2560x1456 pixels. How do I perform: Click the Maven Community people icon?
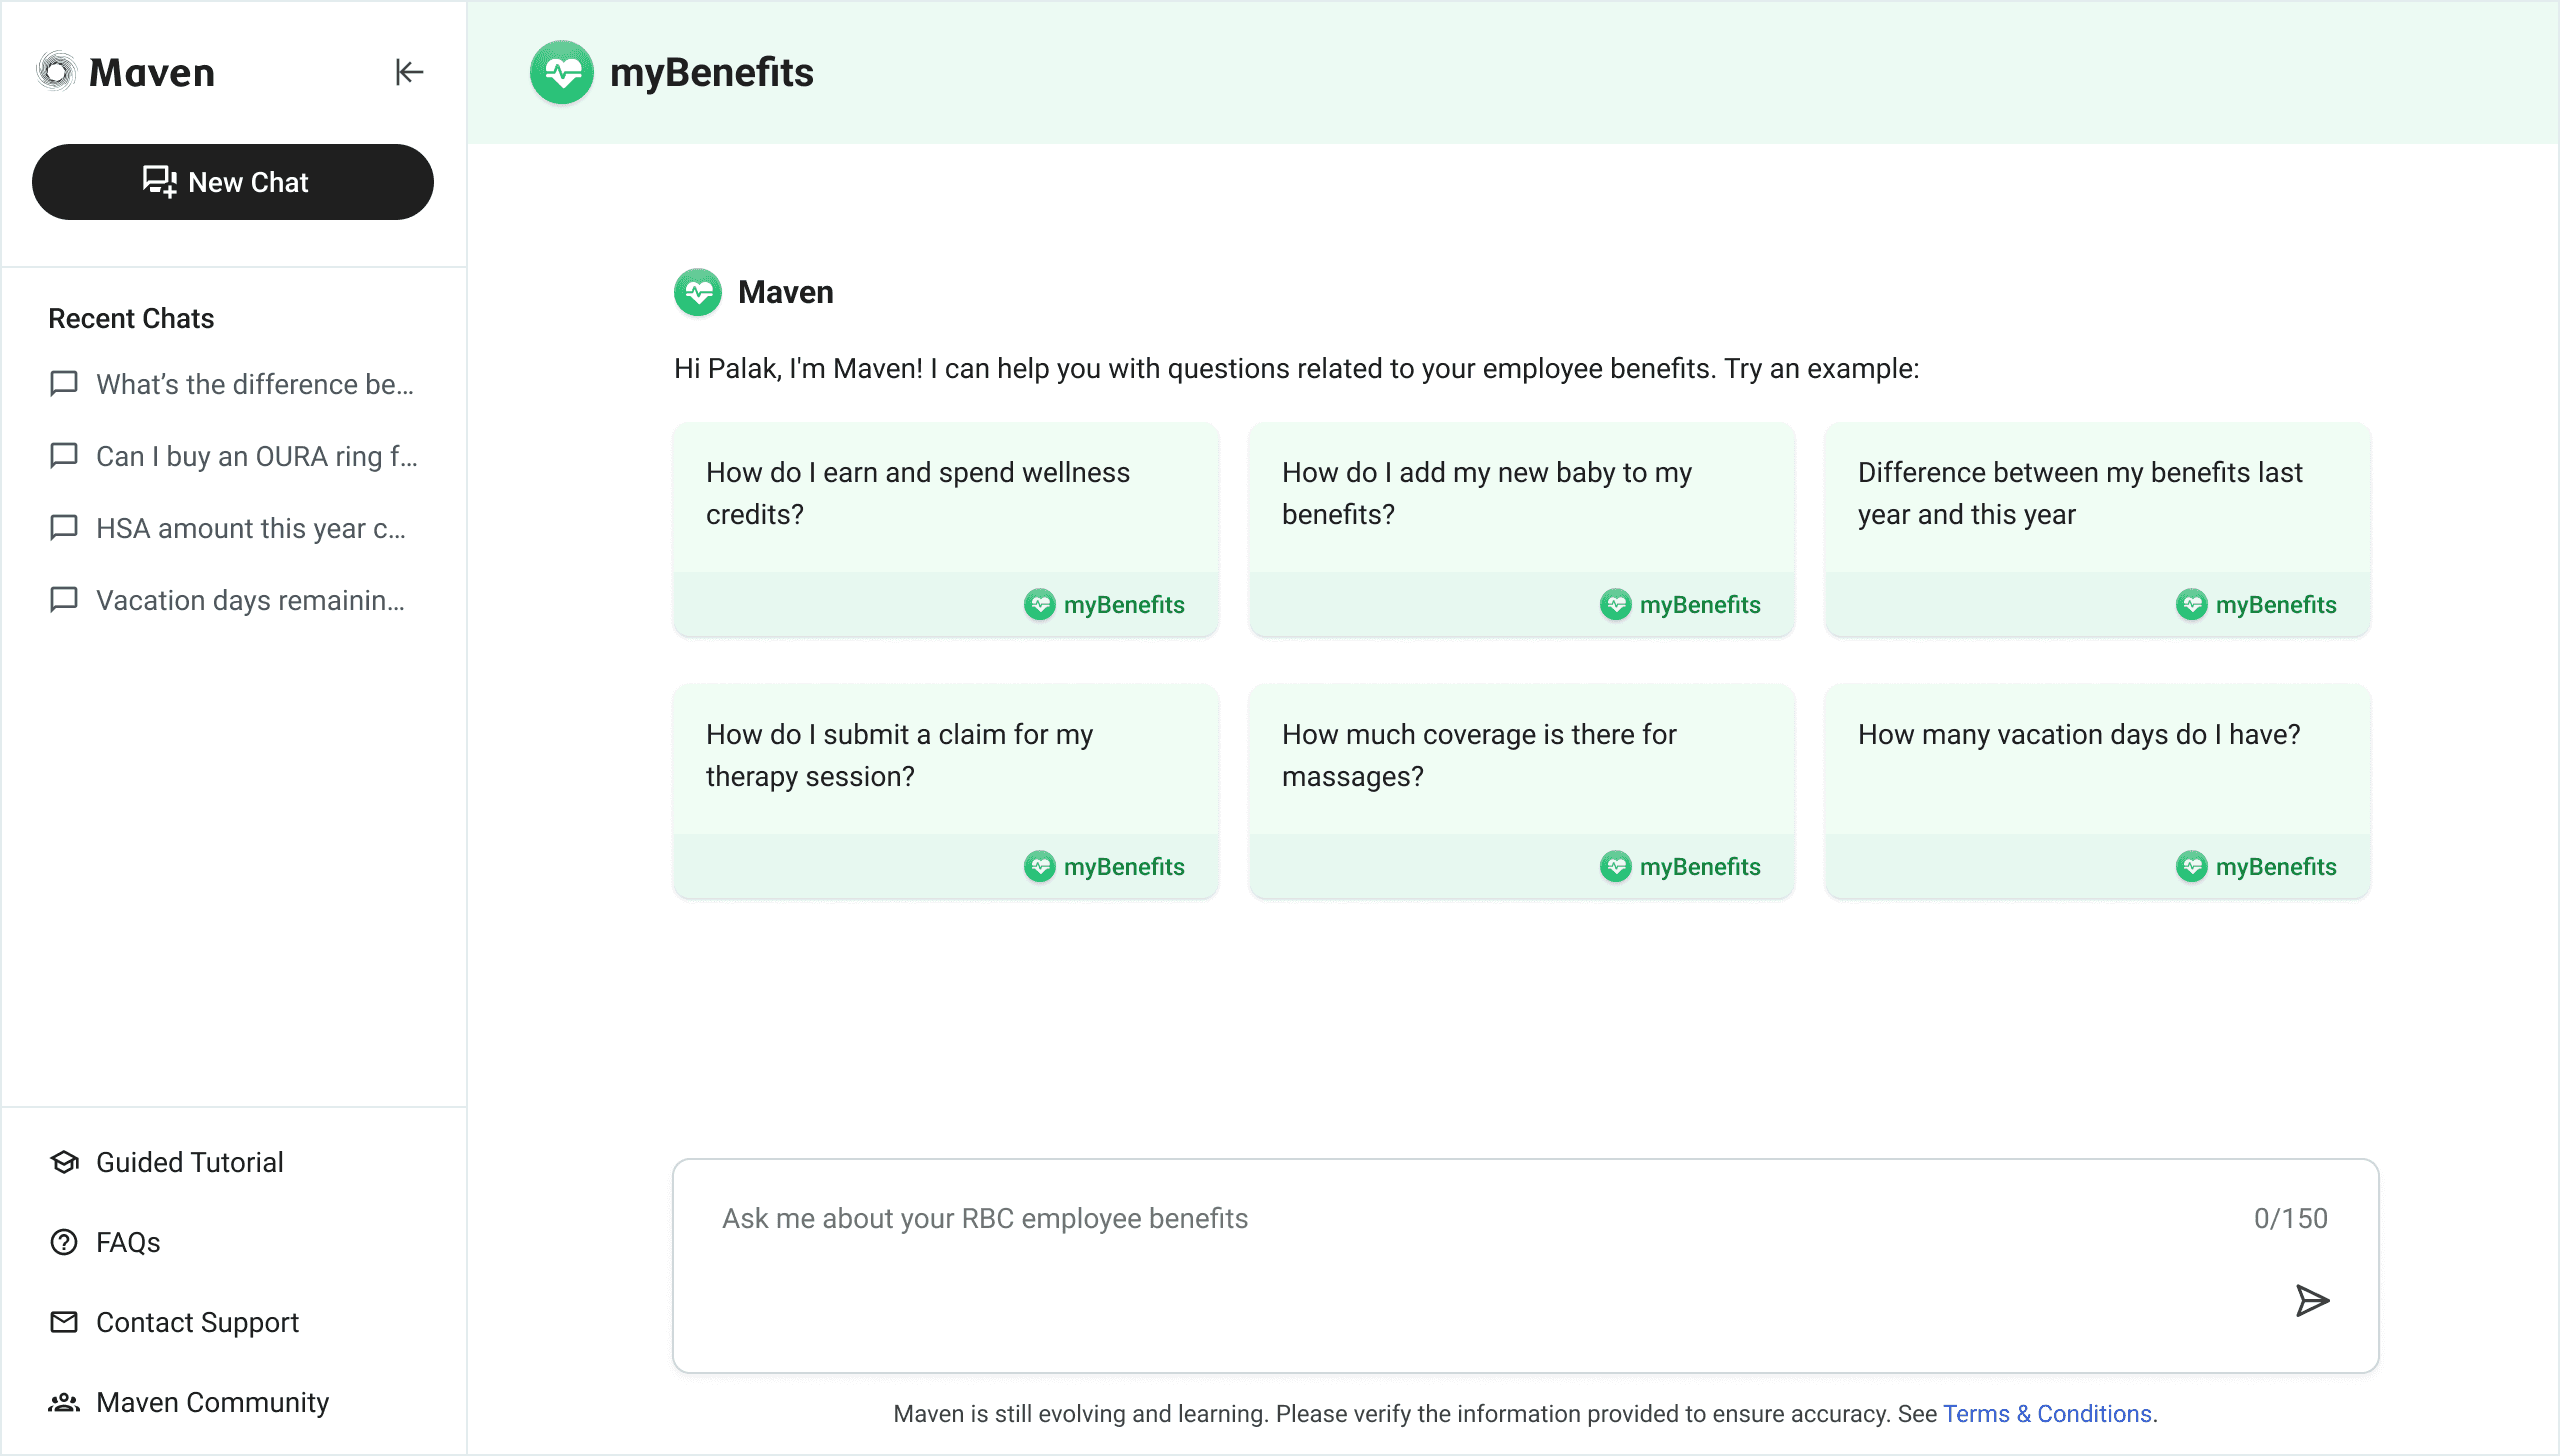pos(64,1402)
